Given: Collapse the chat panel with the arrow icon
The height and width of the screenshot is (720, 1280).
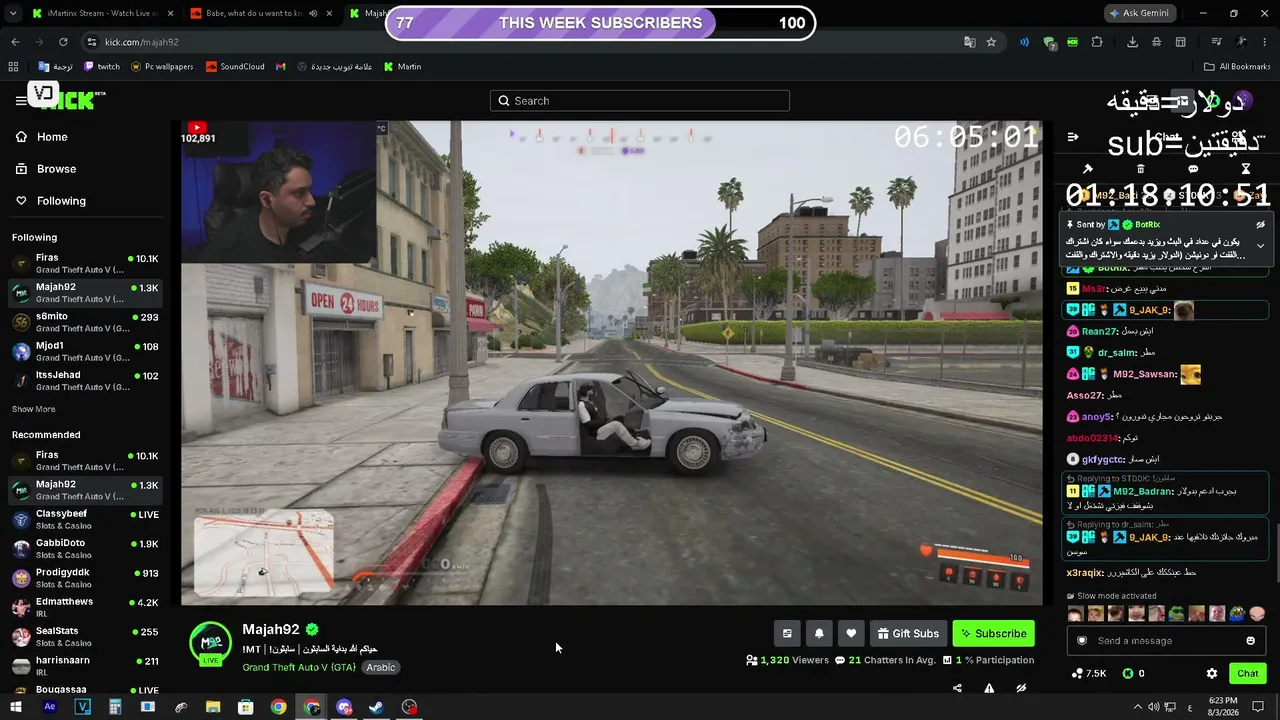Looking at the screenshot, I should click(x=1073, y=137).
